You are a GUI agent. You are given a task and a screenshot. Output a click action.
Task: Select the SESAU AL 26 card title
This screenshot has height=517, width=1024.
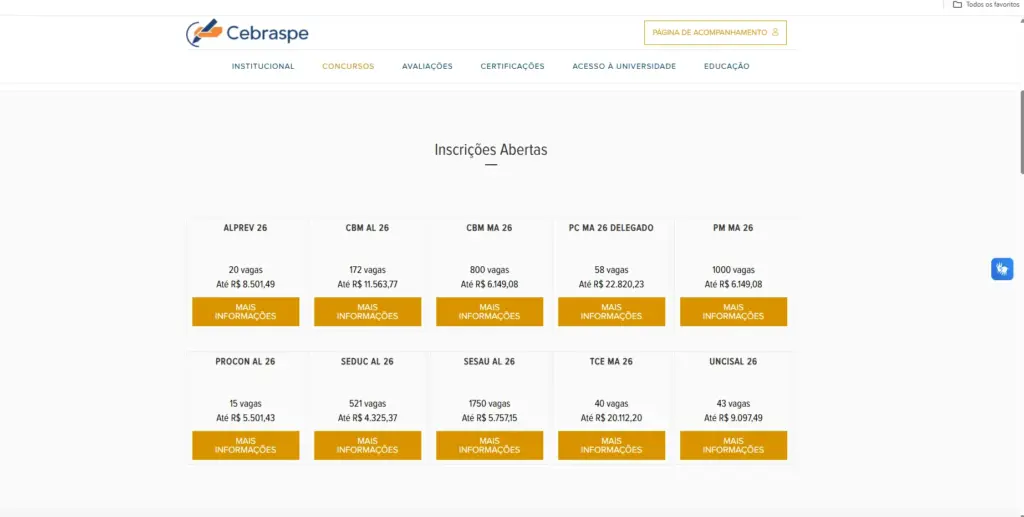click(489, 362)
